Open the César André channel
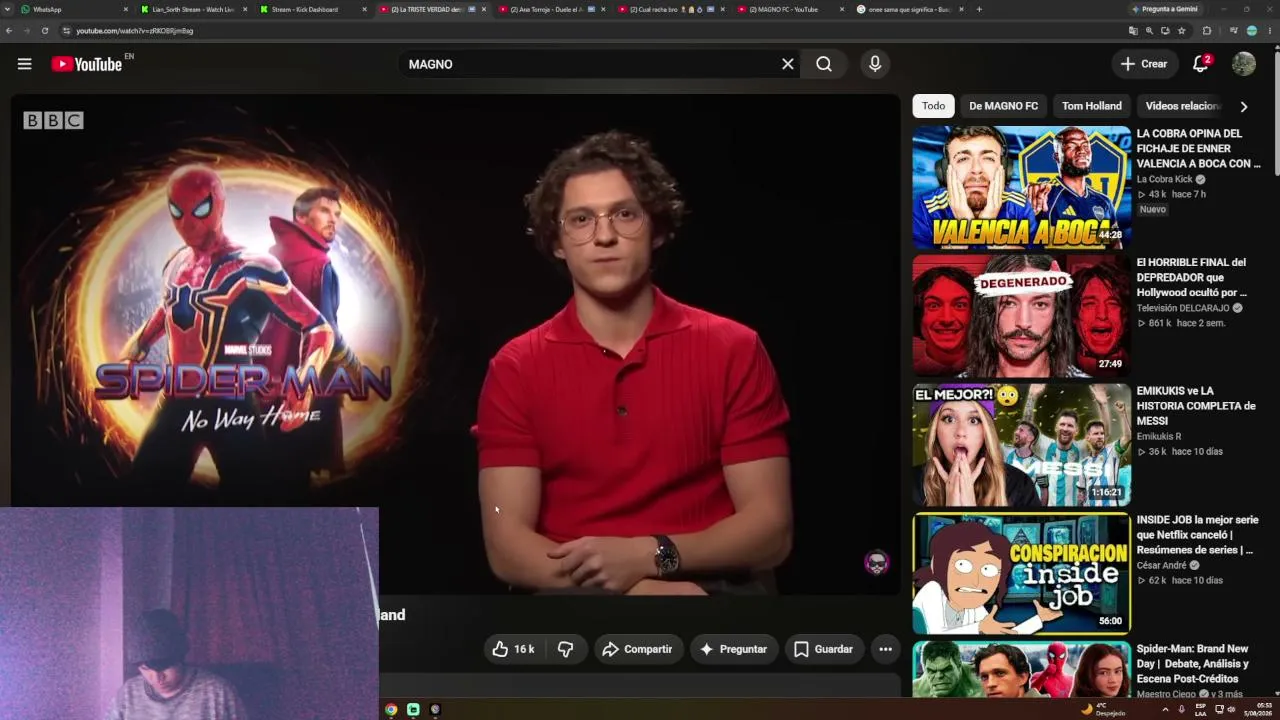This screenshot has height=720, width=1280. 1162,565
